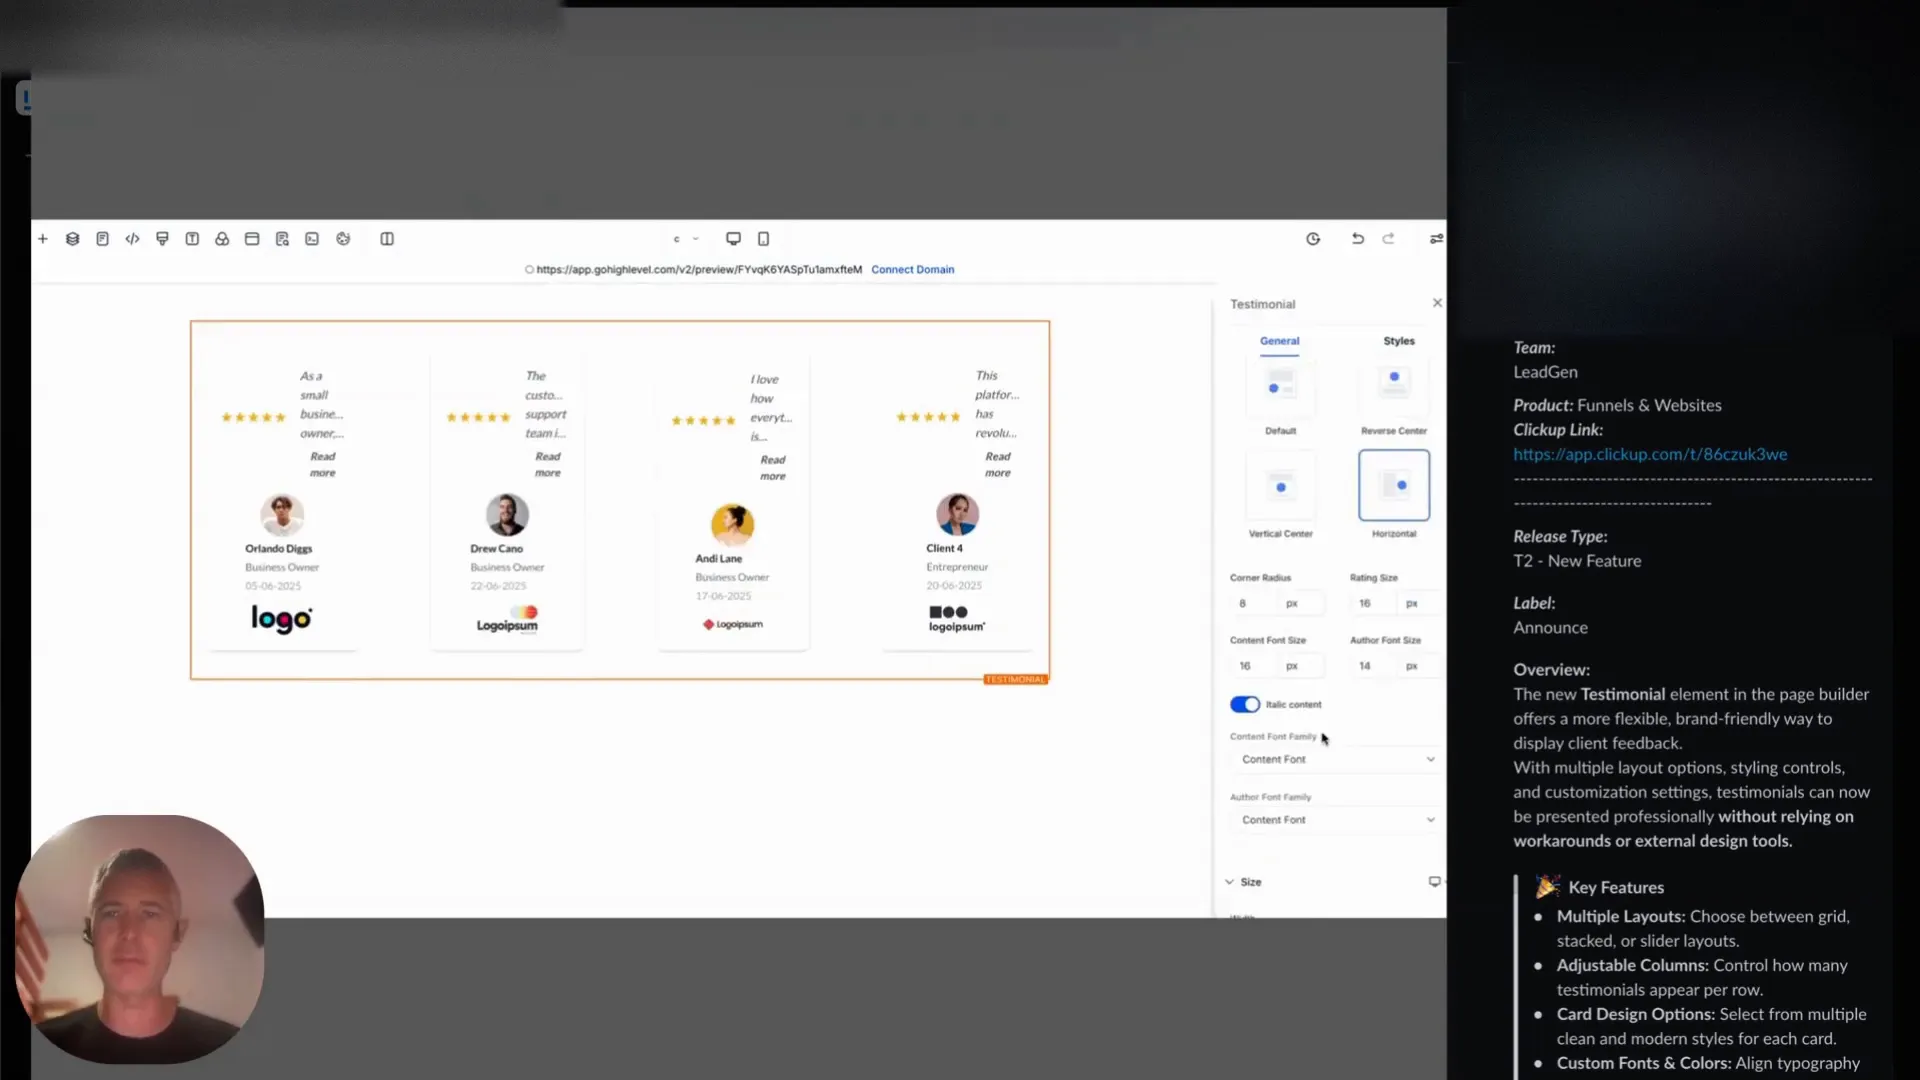Open the Author Font Family dropdown
This screenshot has width=1920, height=1080.
pyautogui.click(x=1335, y=818)
